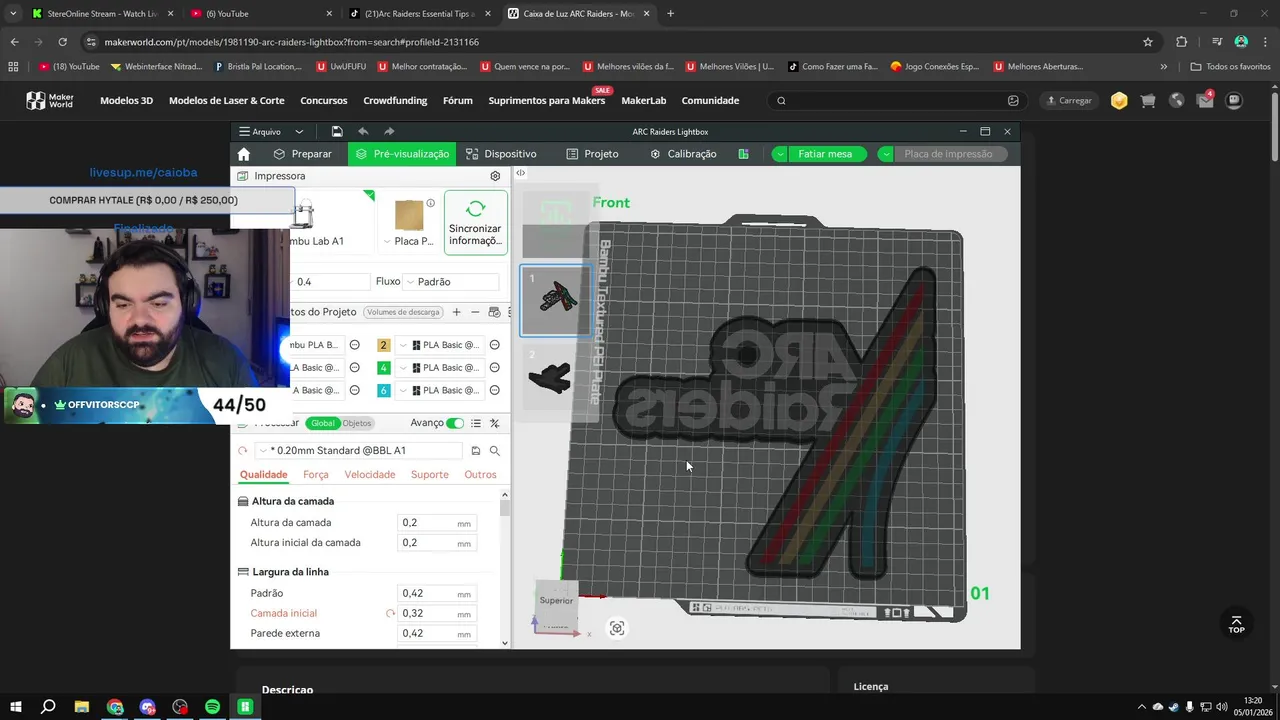Image resolution: width=1280 pixels, height=720 pixels.
Task: Click the Fatiar mesa button
Action: click(826, 154)
